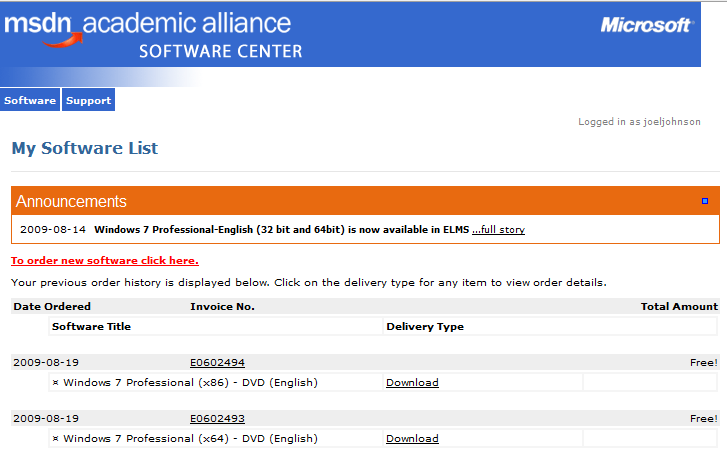Image resolution: width=727 pixels, height=465 pixels.
Task: Click the 'Software Title' column header
Action: [91, 326]
